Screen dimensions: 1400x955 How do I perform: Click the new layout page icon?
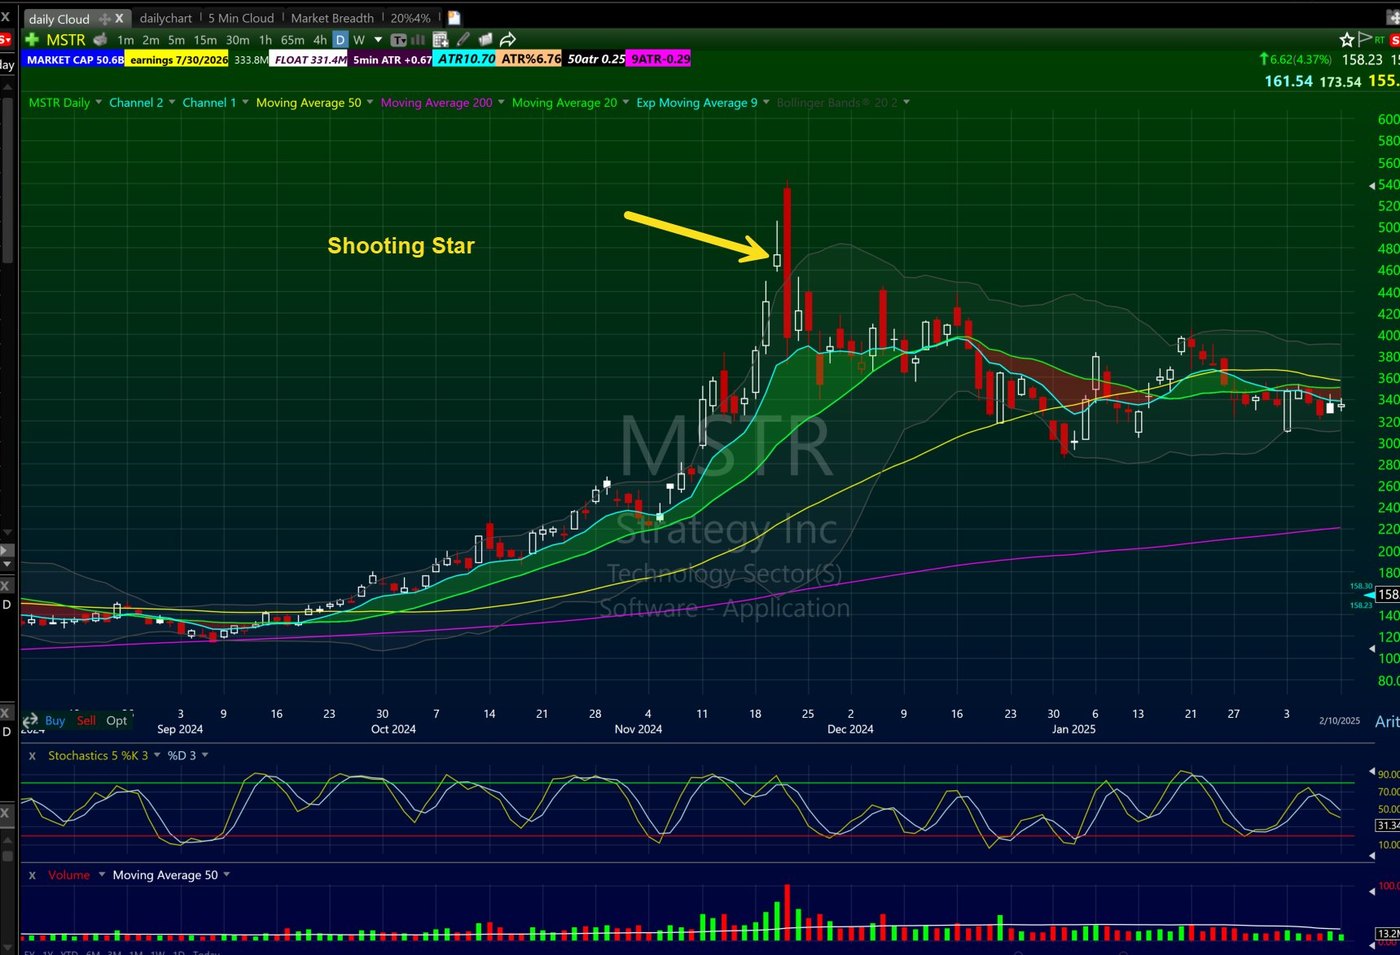(x=454, y=18)
